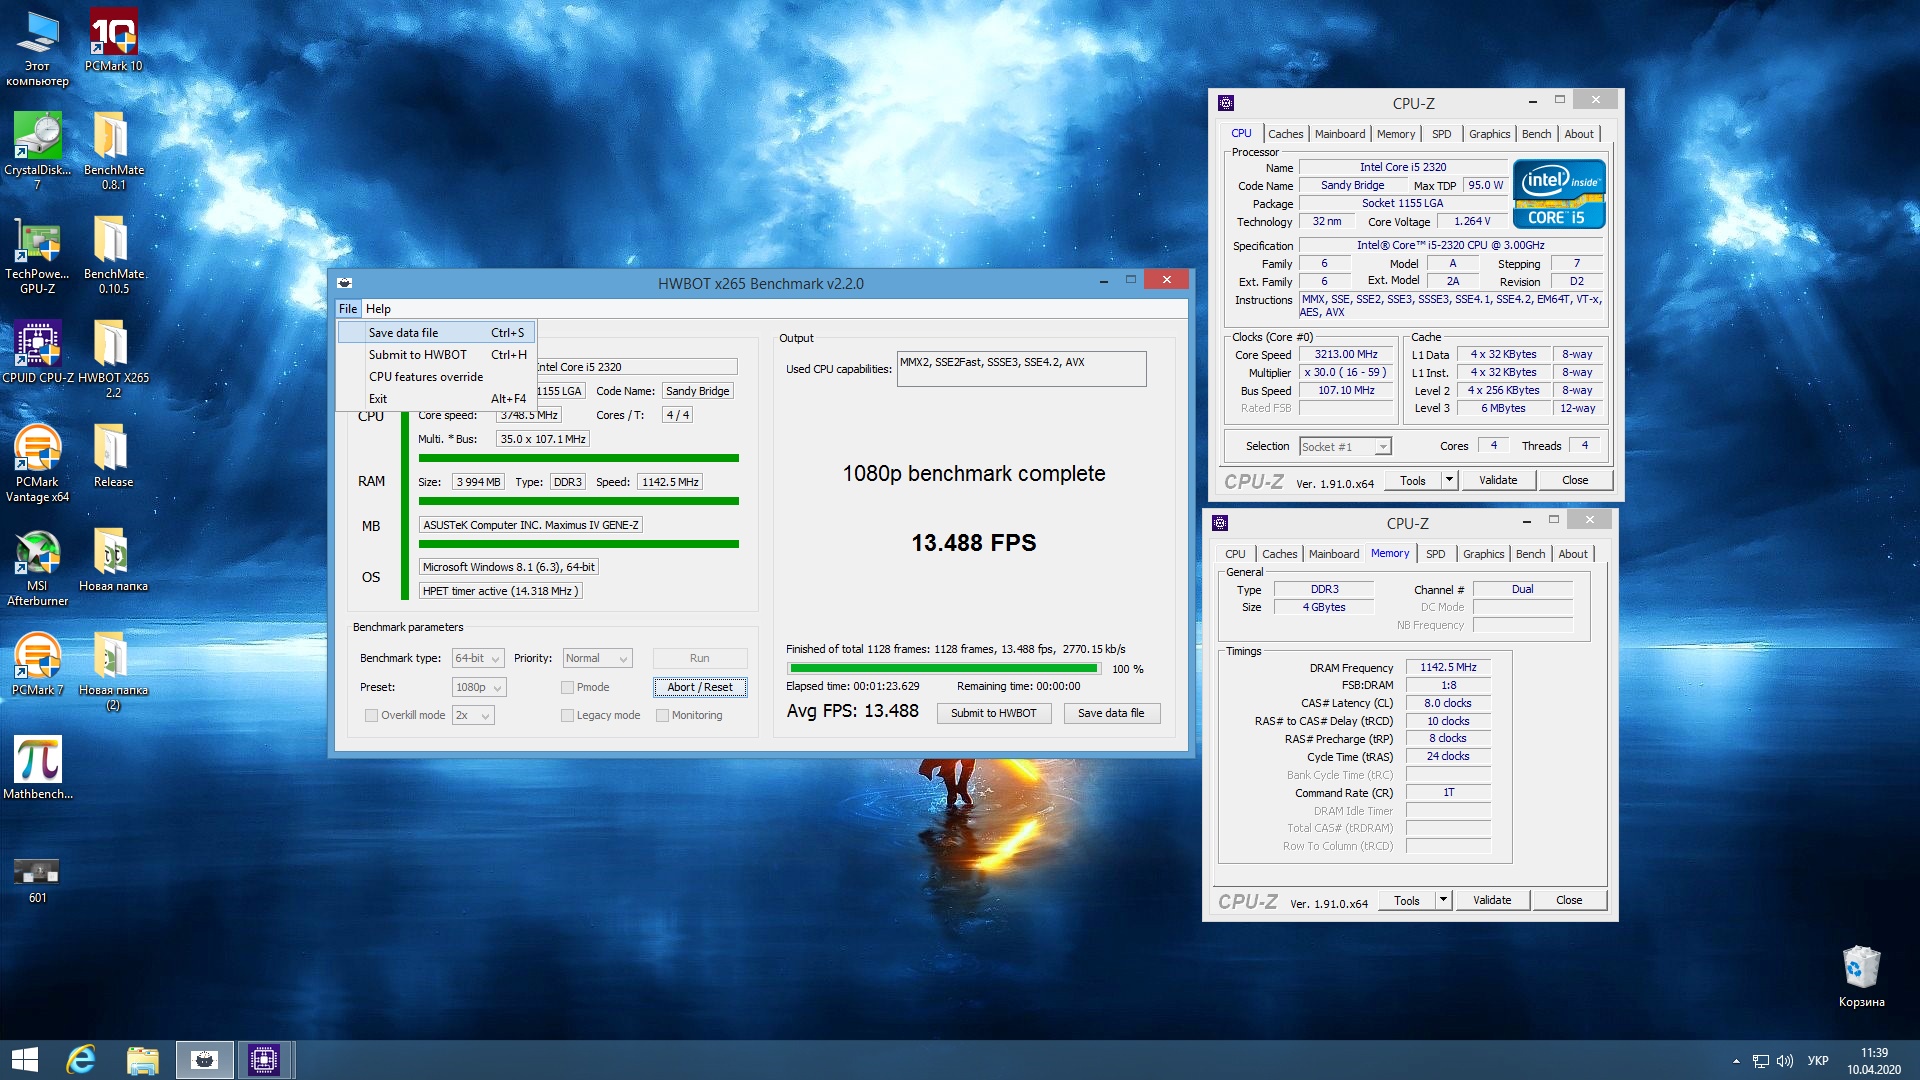Open the 601 desktop icon
This screenshot has width=1920, height=1080.
click(x=37, y=880)
